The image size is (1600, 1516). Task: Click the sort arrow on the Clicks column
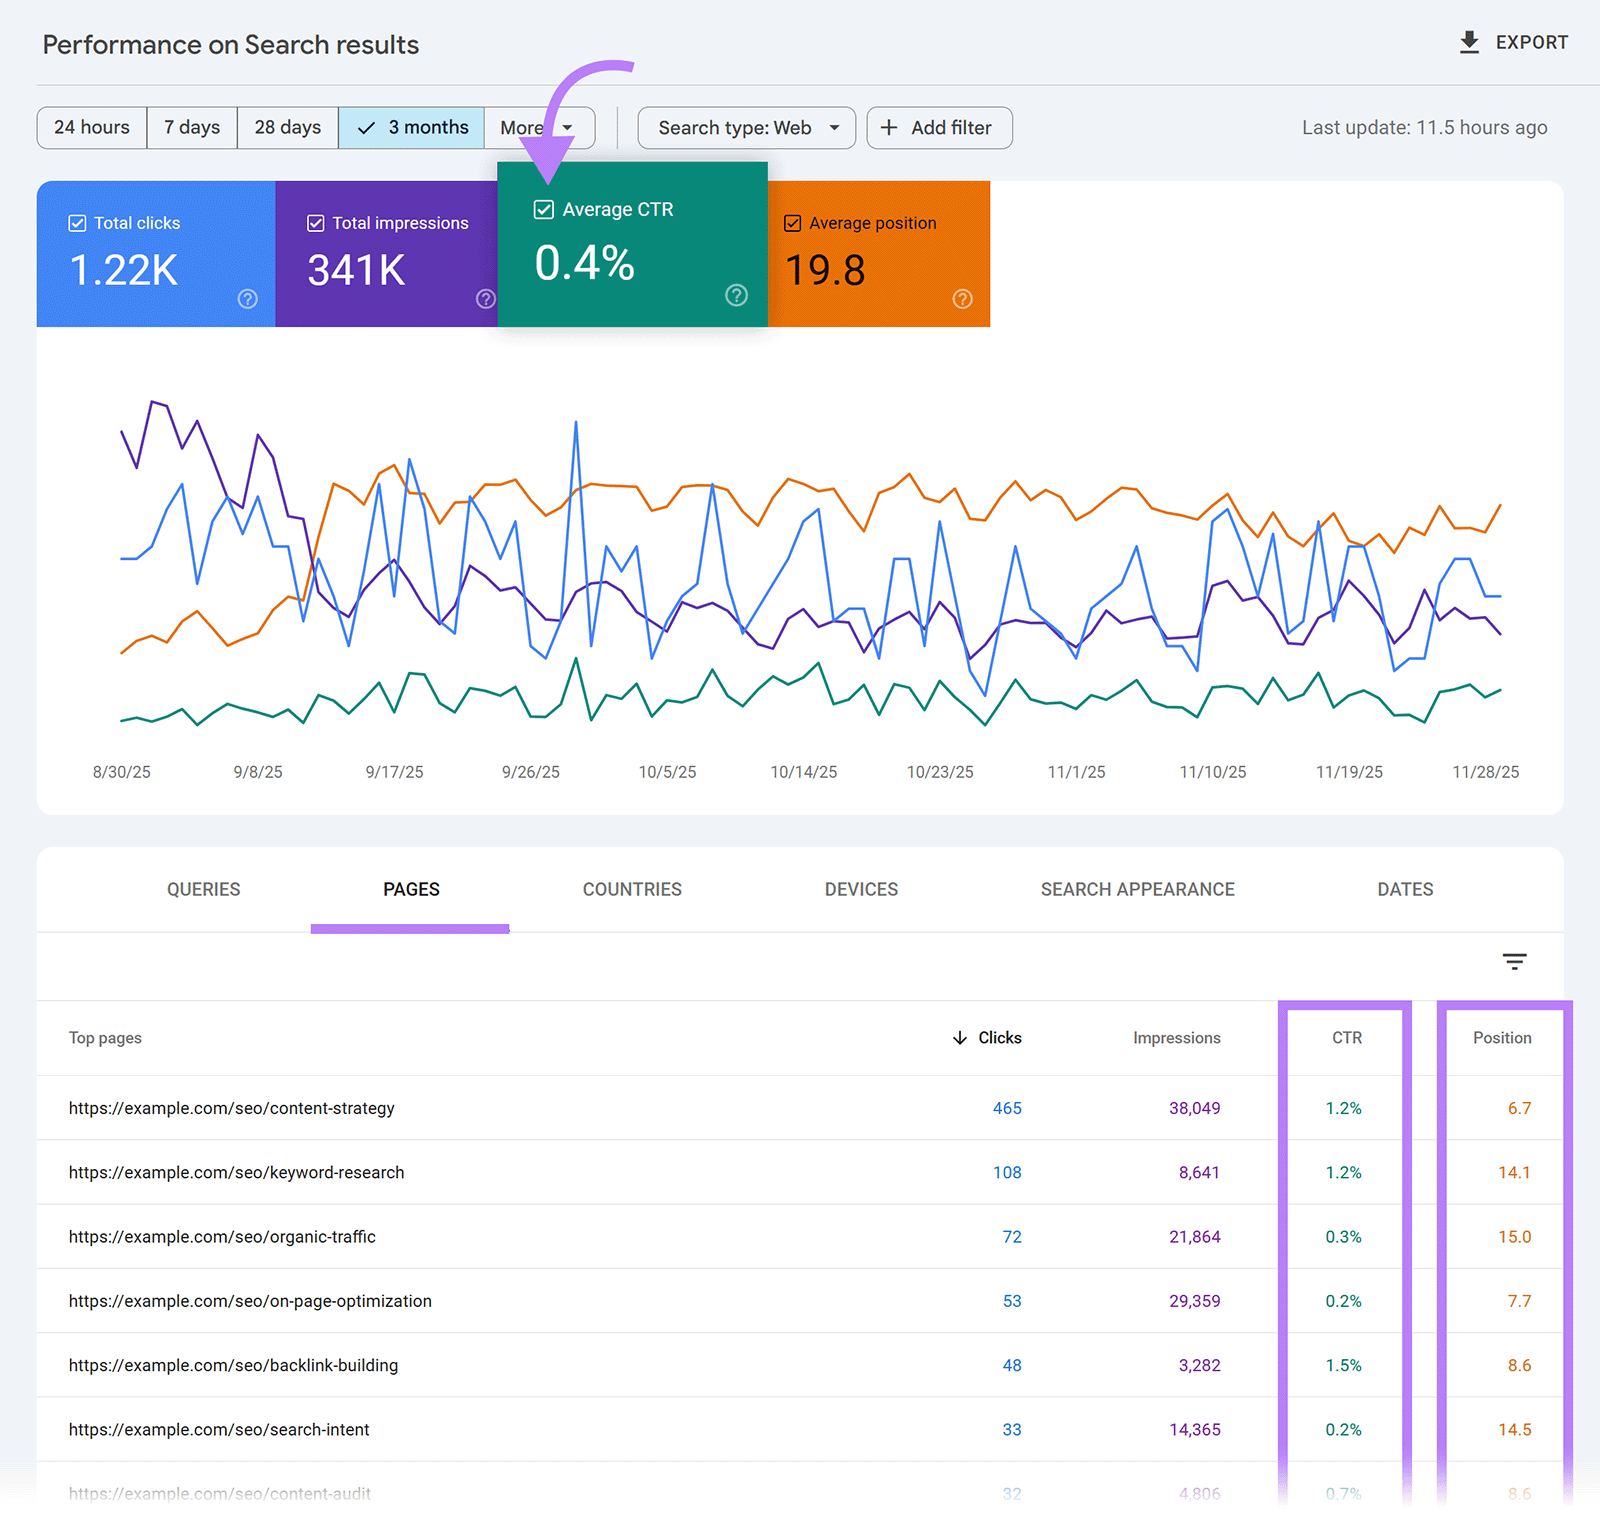[960, 1037]
